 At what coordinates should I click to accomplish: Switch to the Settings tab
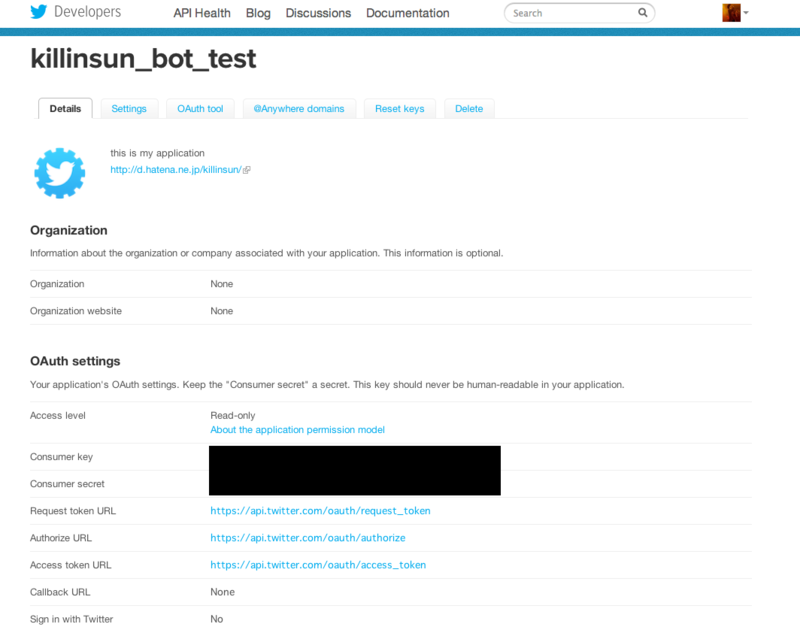point(129,109)
